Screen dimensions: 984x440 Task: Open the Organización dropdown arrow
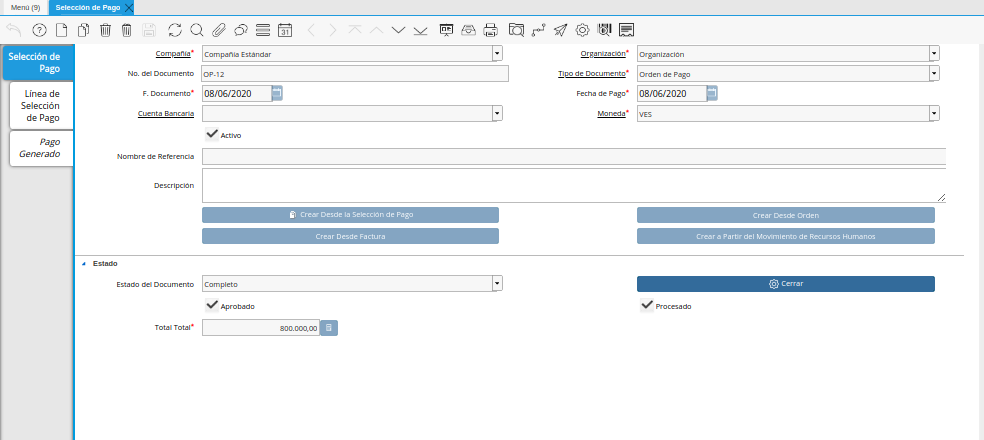934,54
